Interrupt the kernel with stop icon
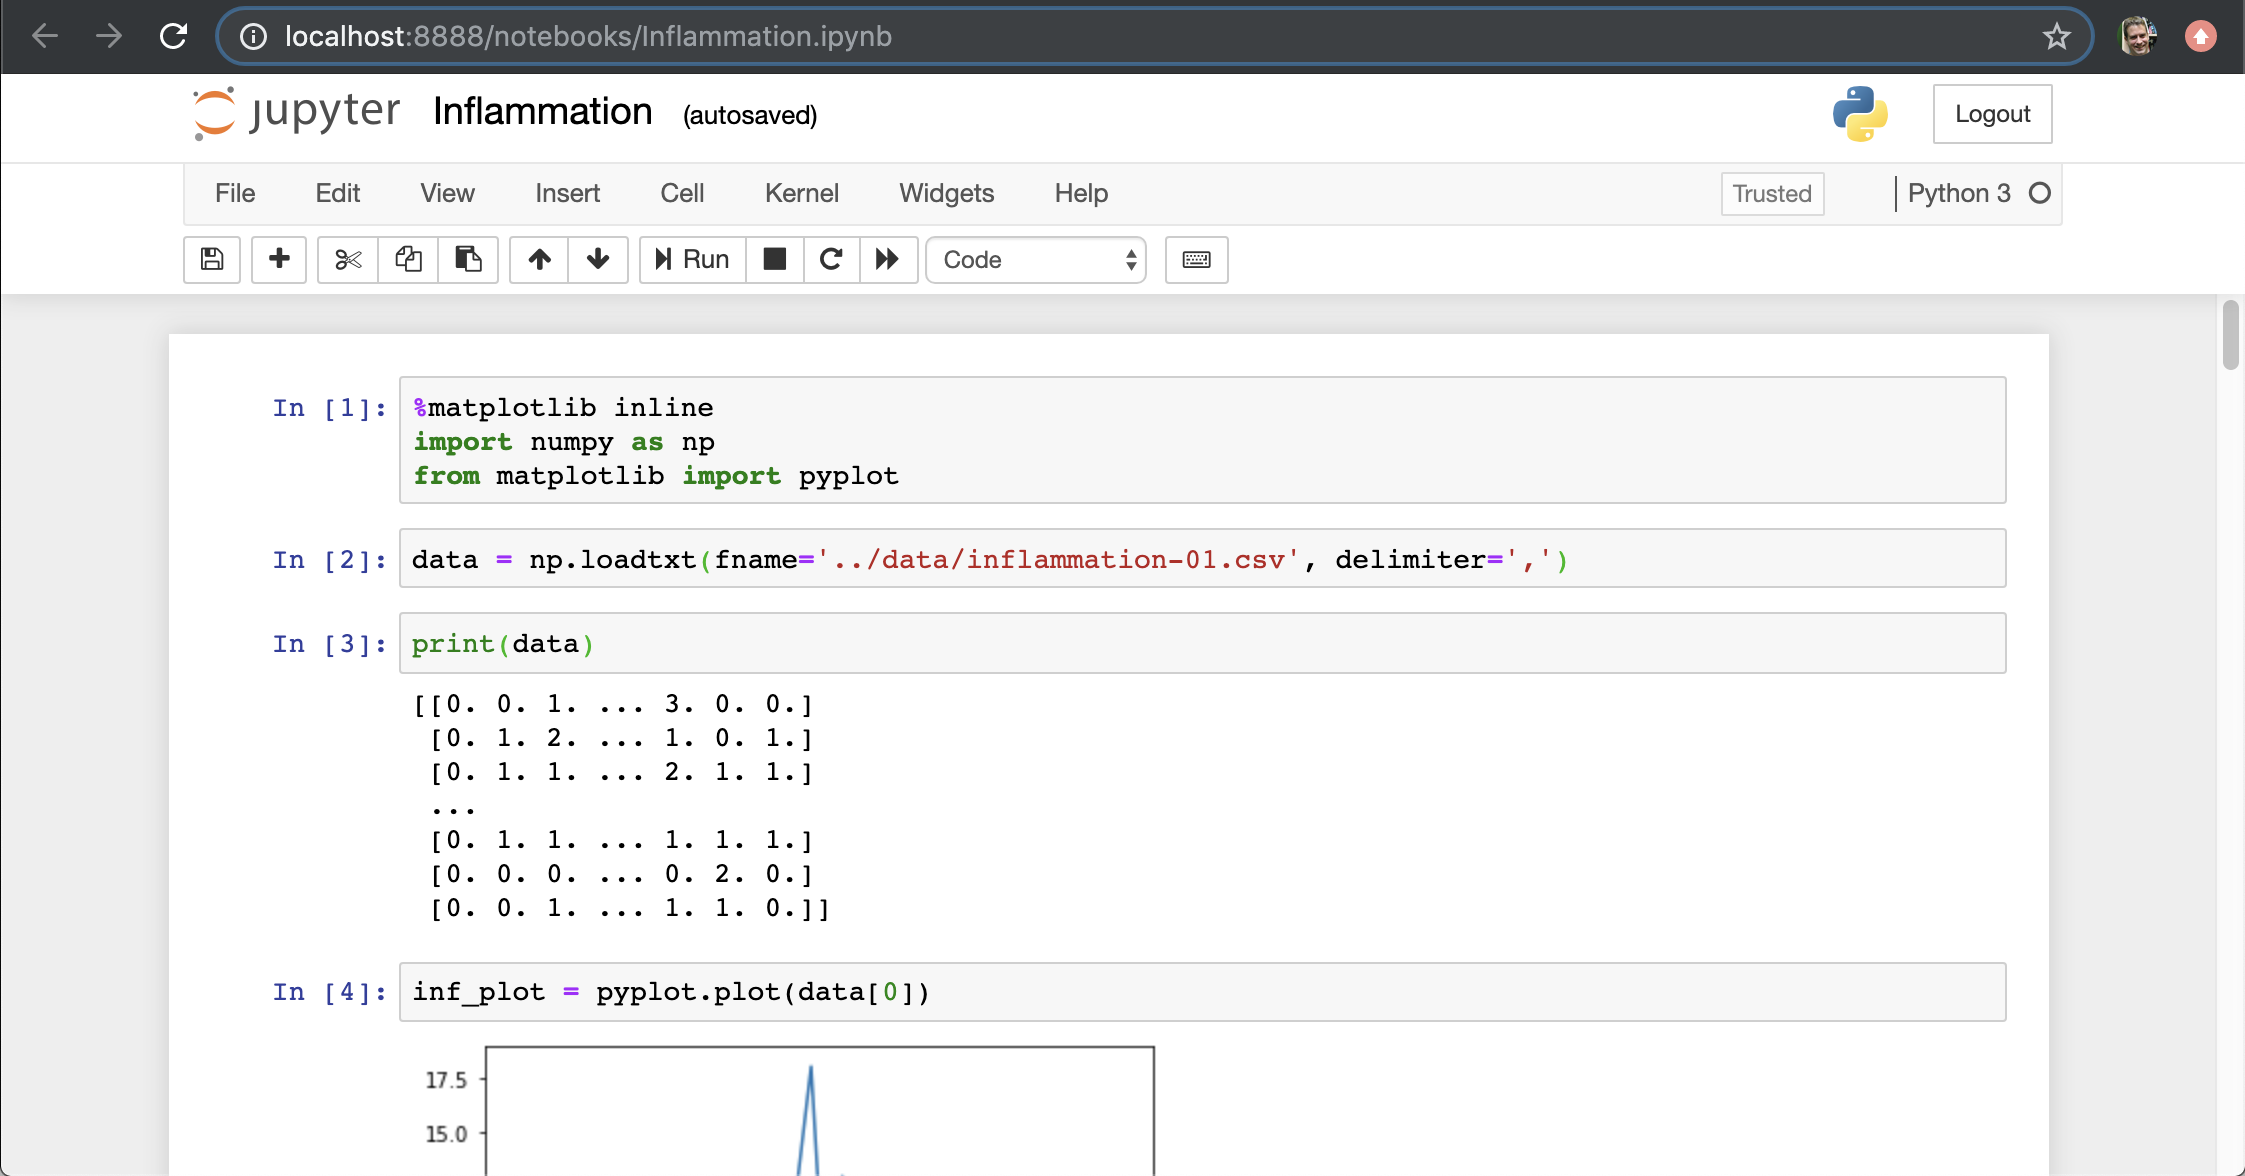2245x1176 pixels. [x=775, y=260]
